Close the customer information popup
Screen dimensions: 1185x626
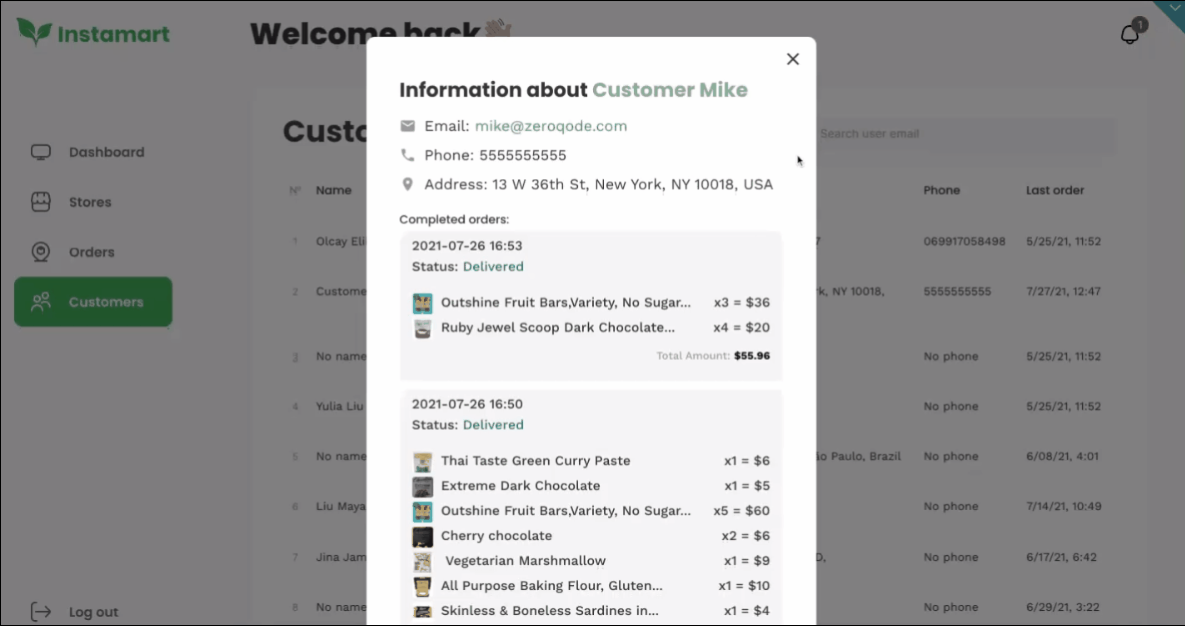[793, 59]
